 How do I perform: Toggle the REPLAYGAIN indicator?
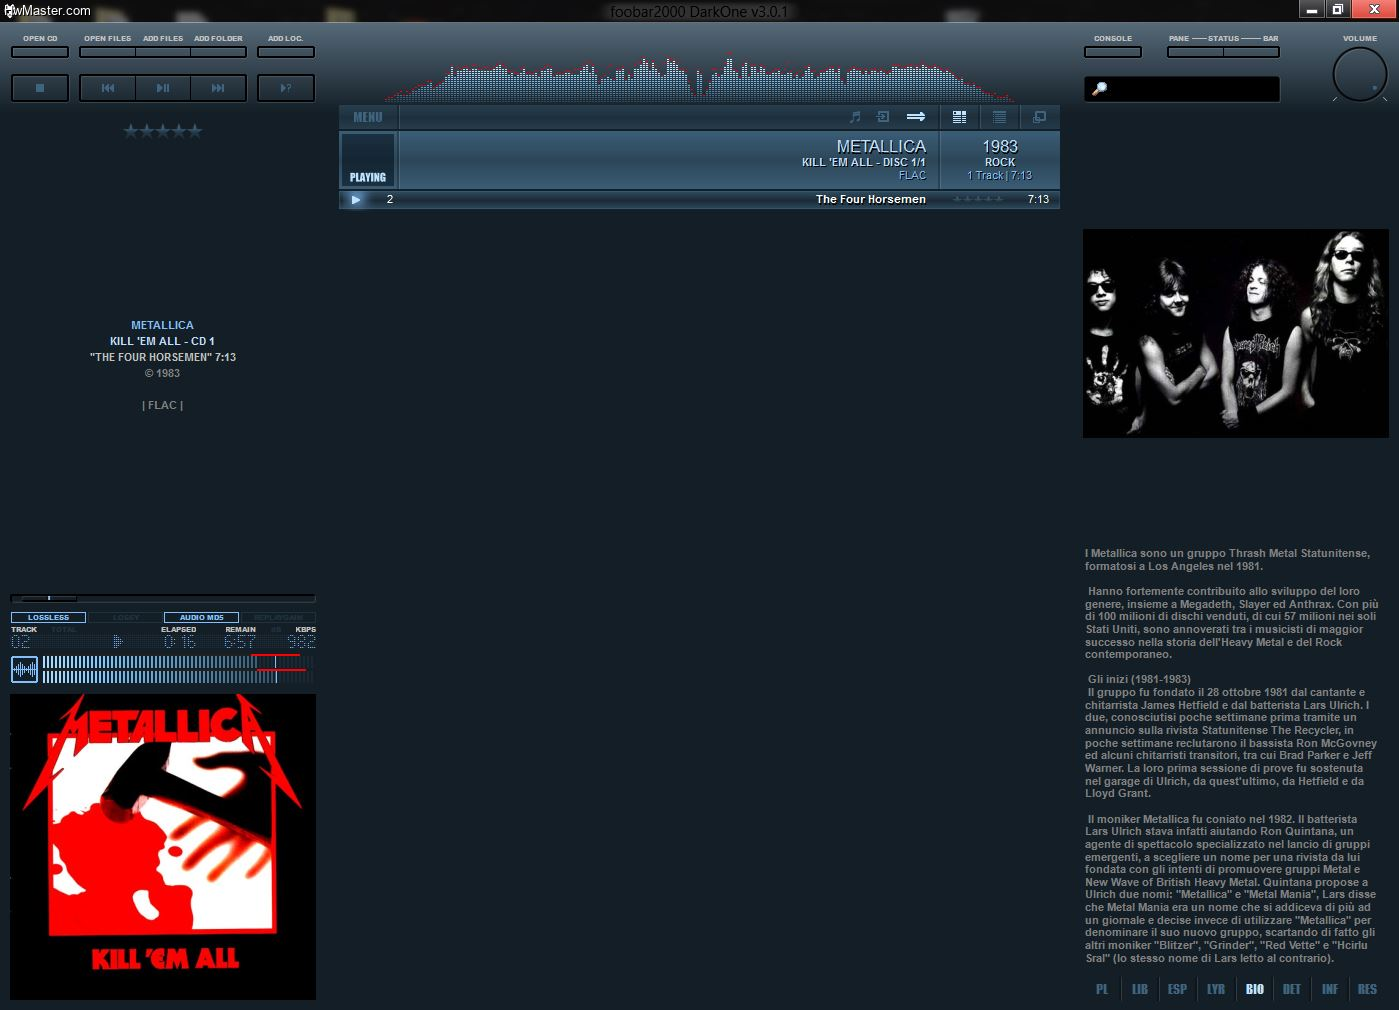click(278, 618)
